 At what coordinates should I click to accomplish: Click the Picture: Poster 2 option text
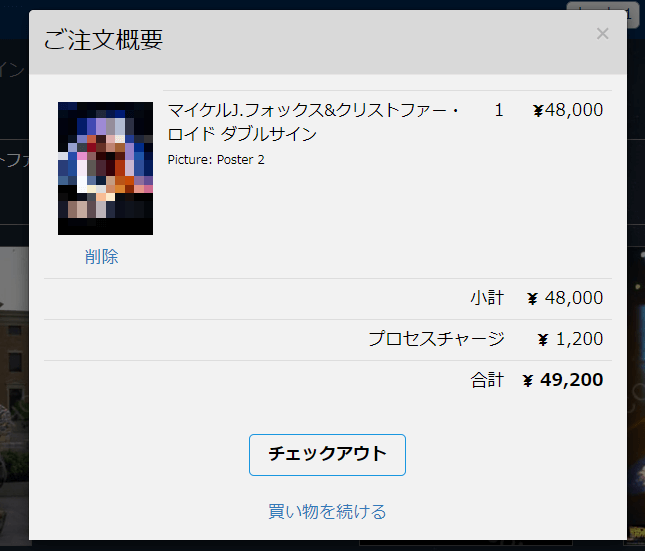[216, 160]
